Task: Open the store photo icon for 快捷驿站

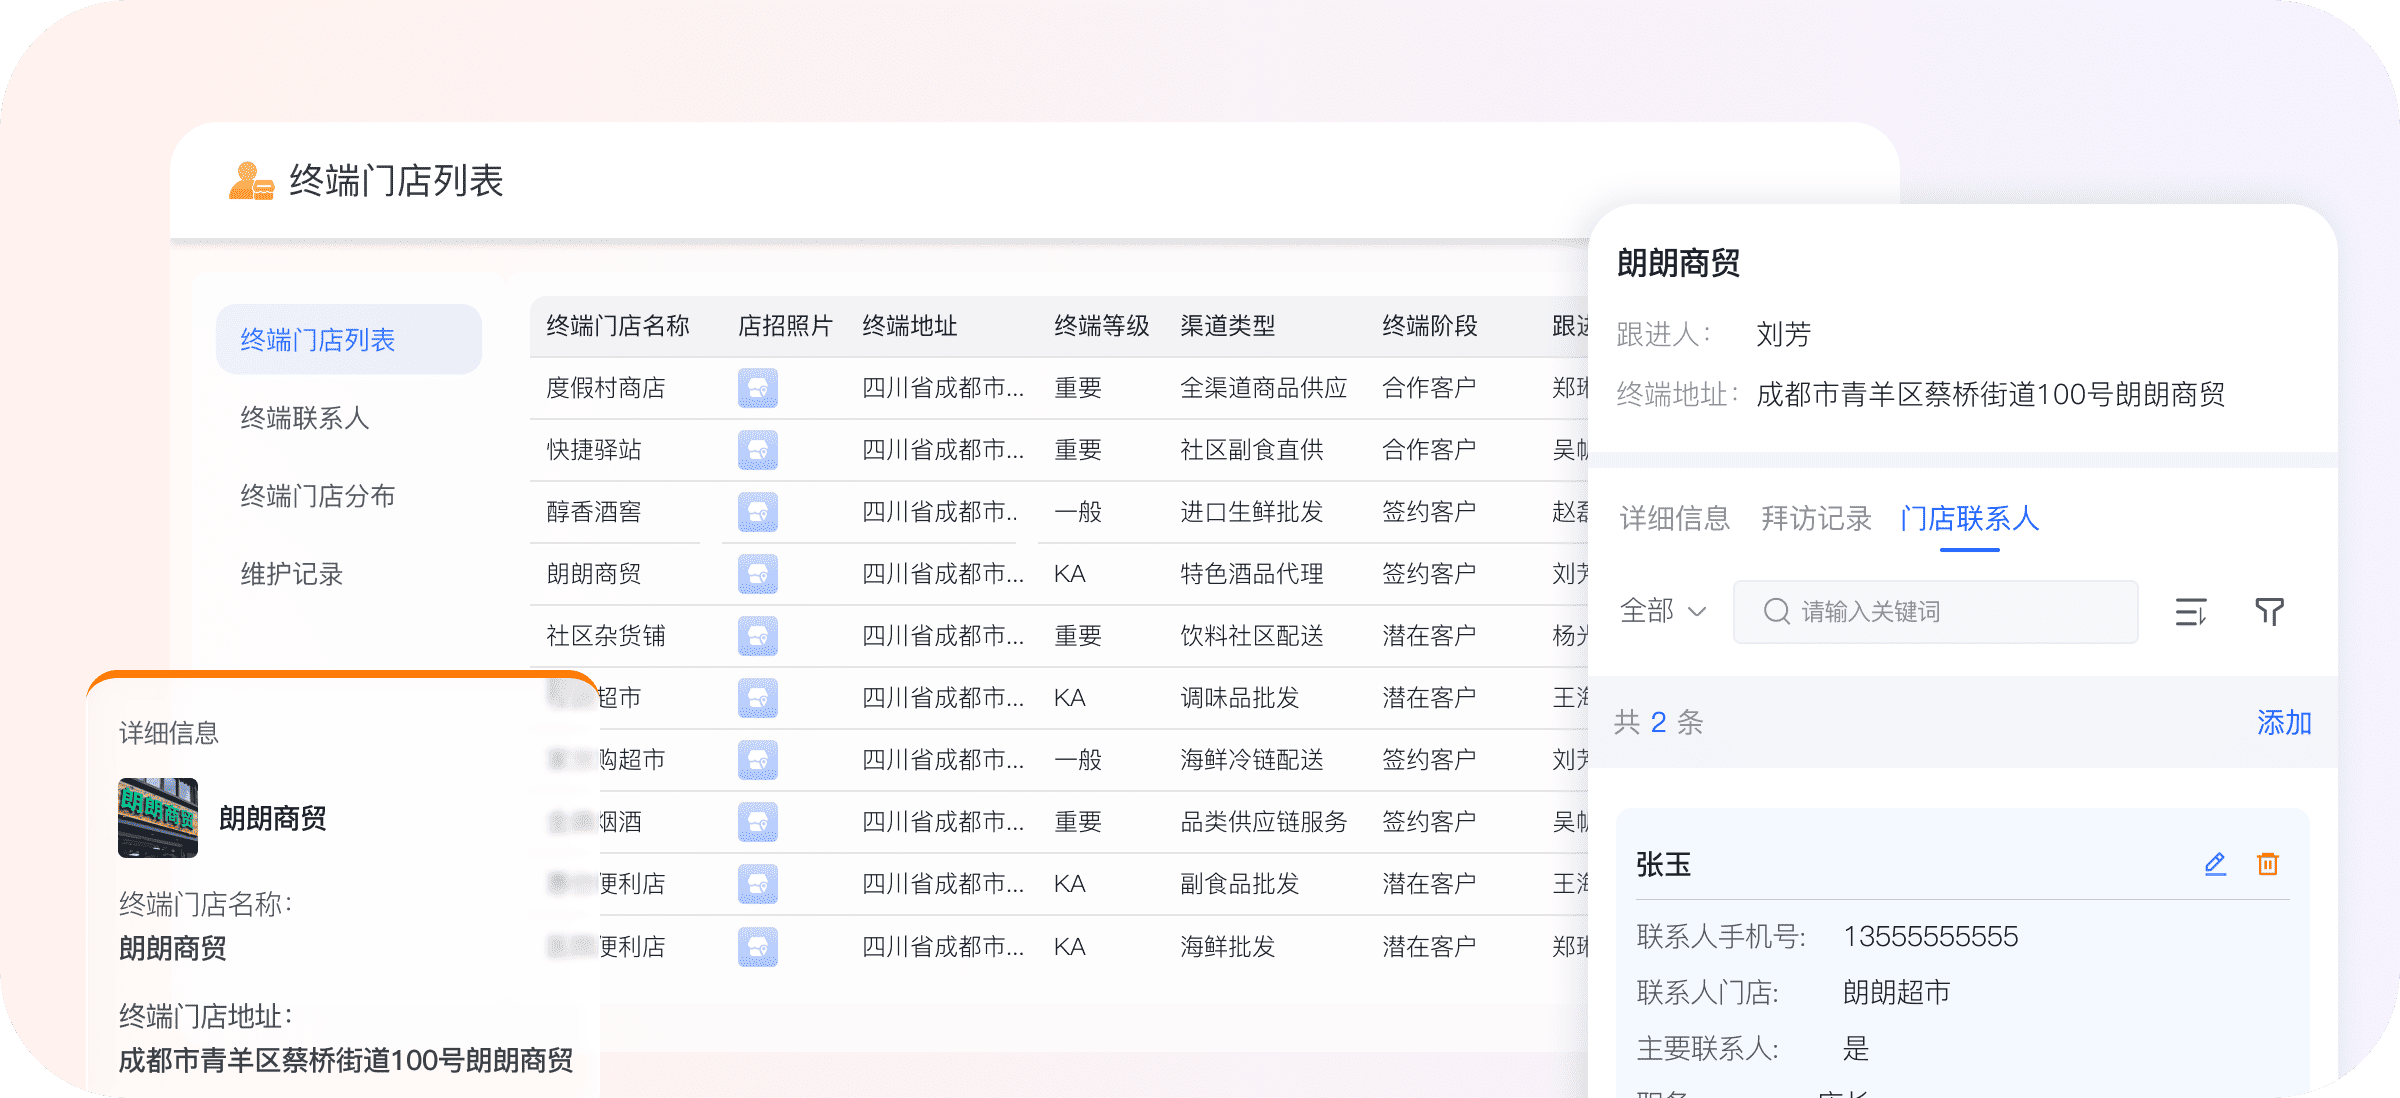Action: point(758,450)
